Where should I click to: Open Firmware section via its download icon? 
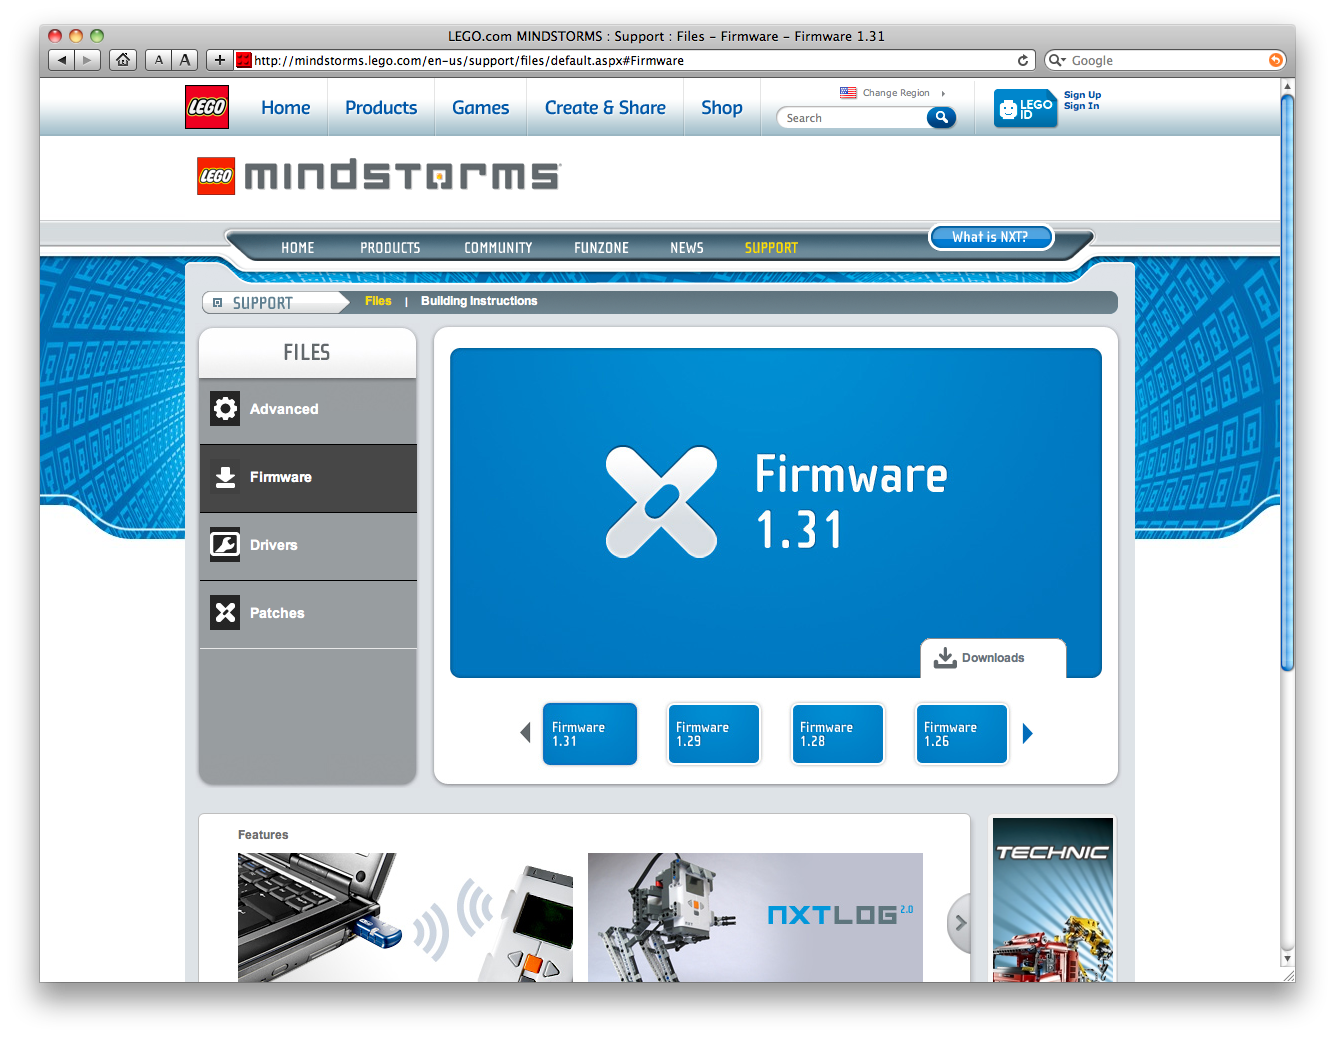pyautogui.click(x=225, y=477)
